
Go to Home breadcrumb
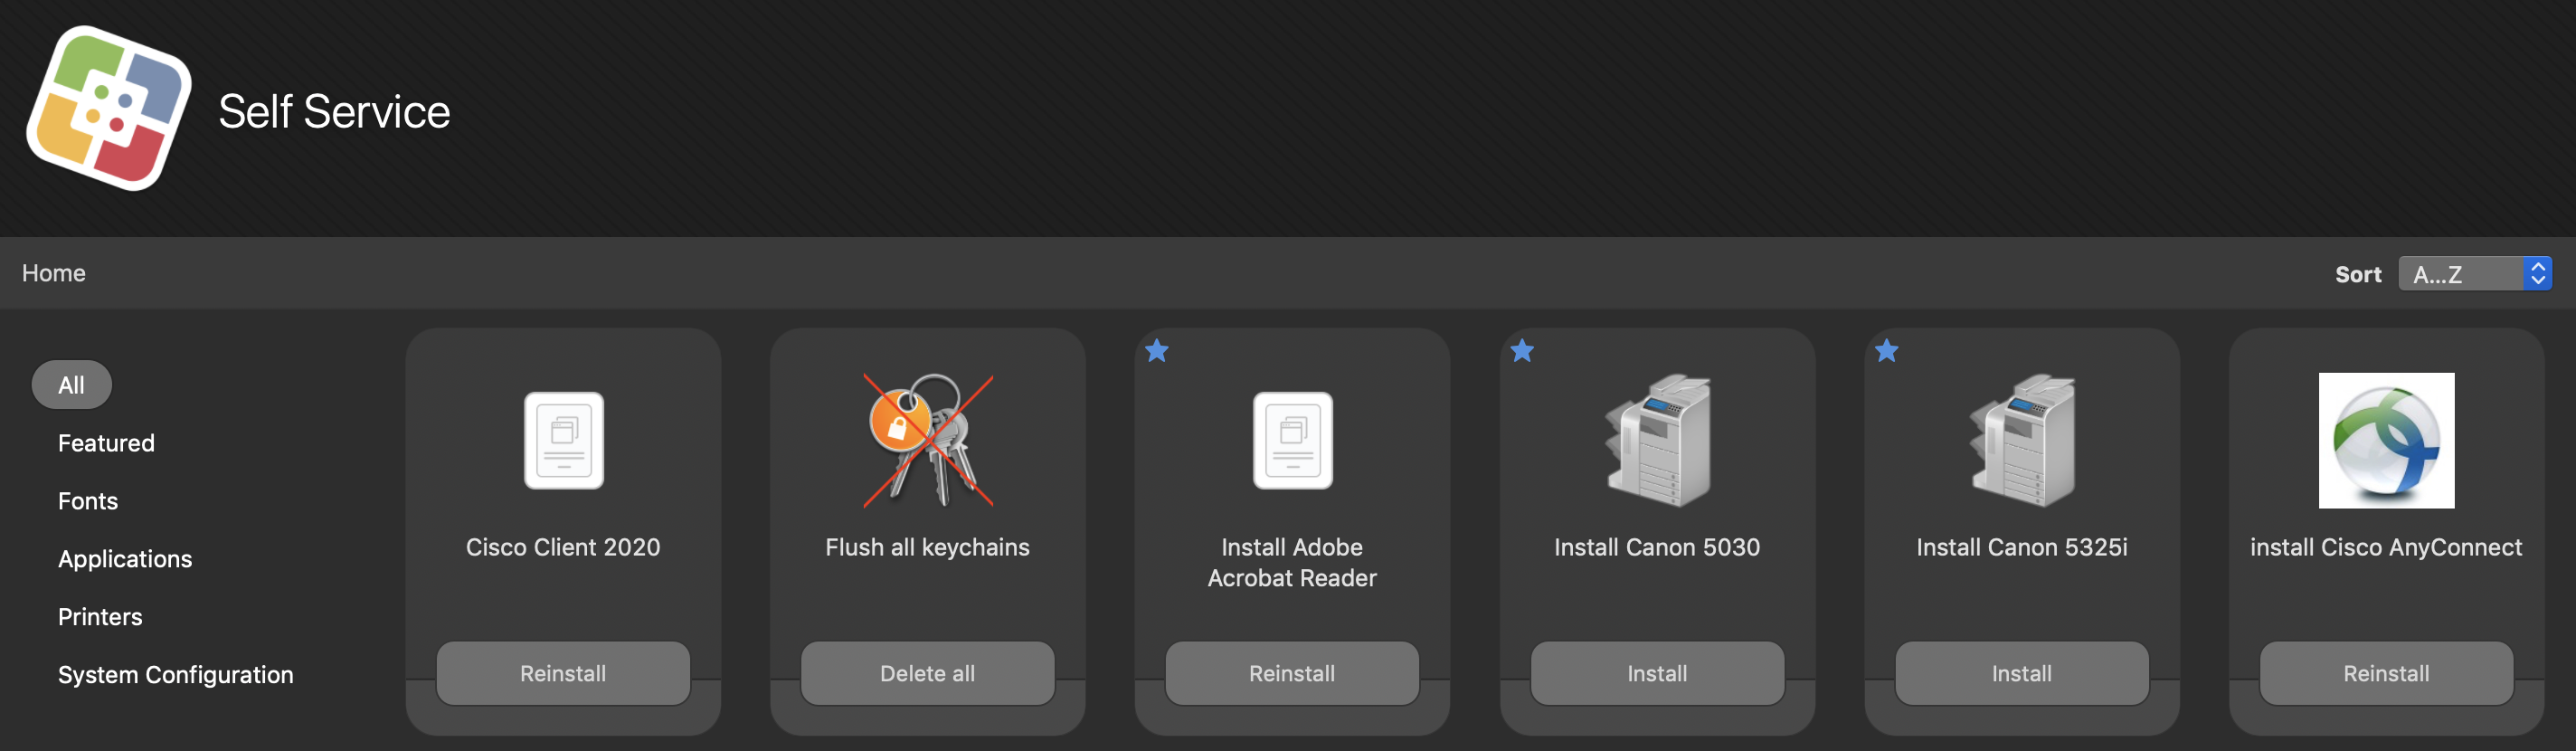point(54,273)
